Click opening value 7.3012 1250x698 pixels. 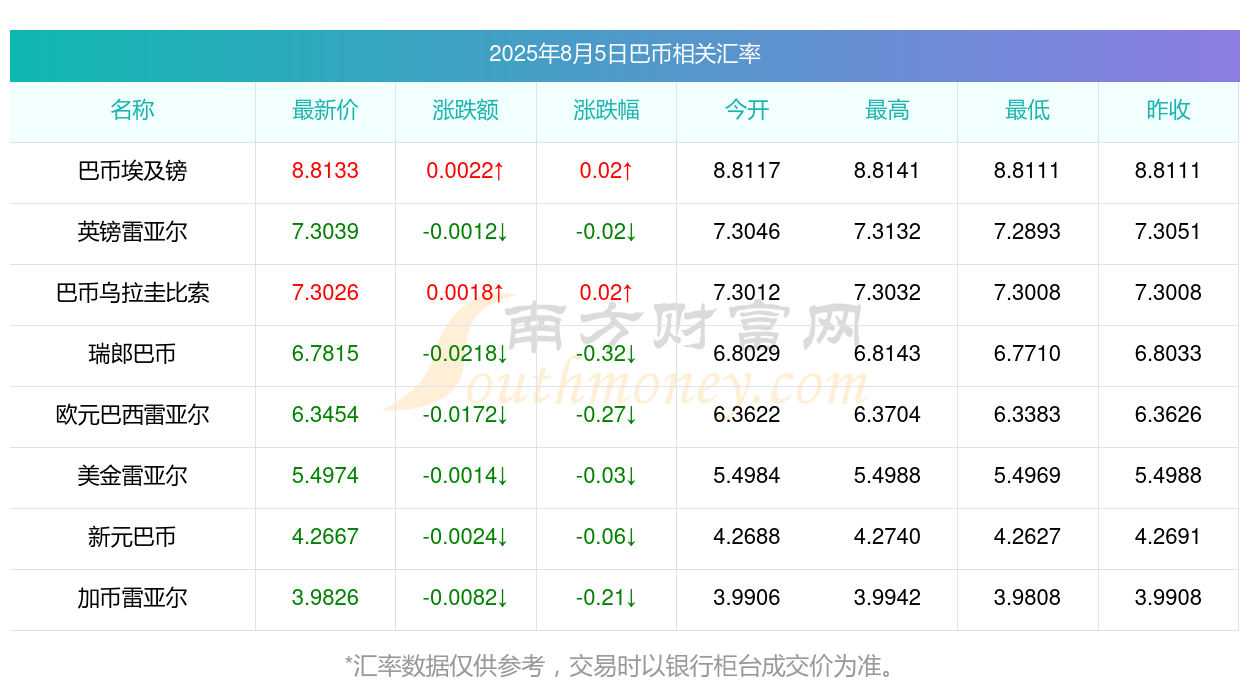pos(747,293)
